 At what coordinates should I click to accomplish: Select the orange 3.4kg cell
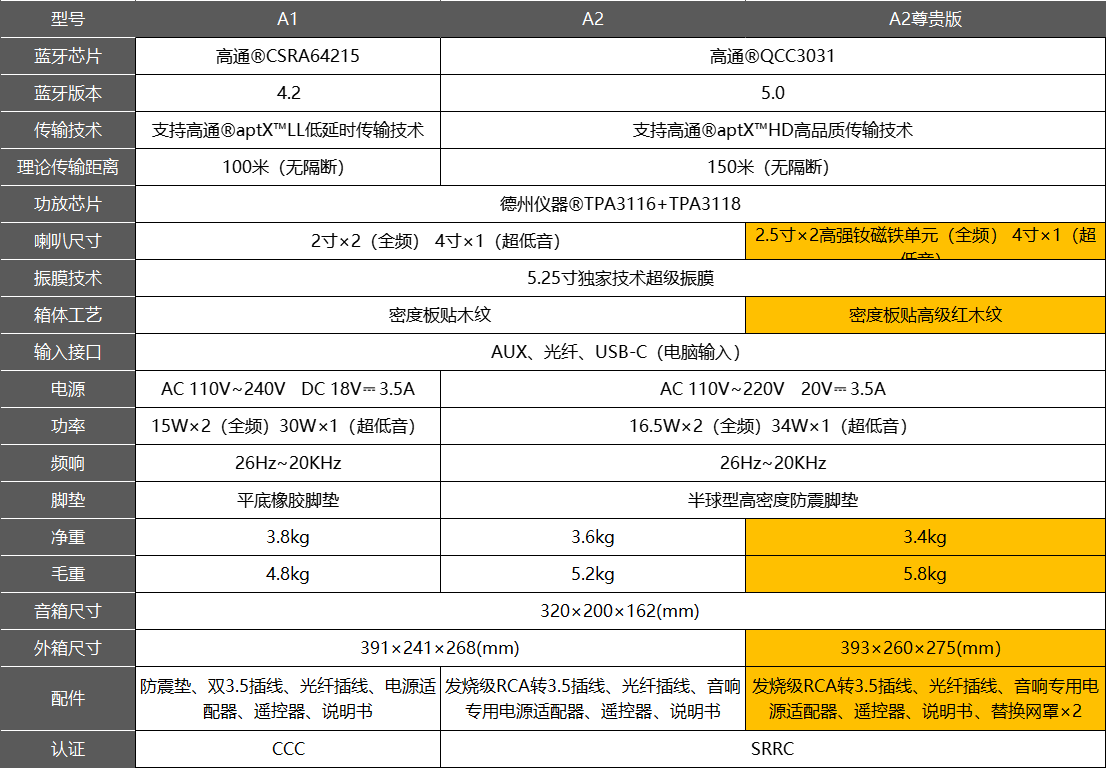pyautogui.click(x=926, y=537)
